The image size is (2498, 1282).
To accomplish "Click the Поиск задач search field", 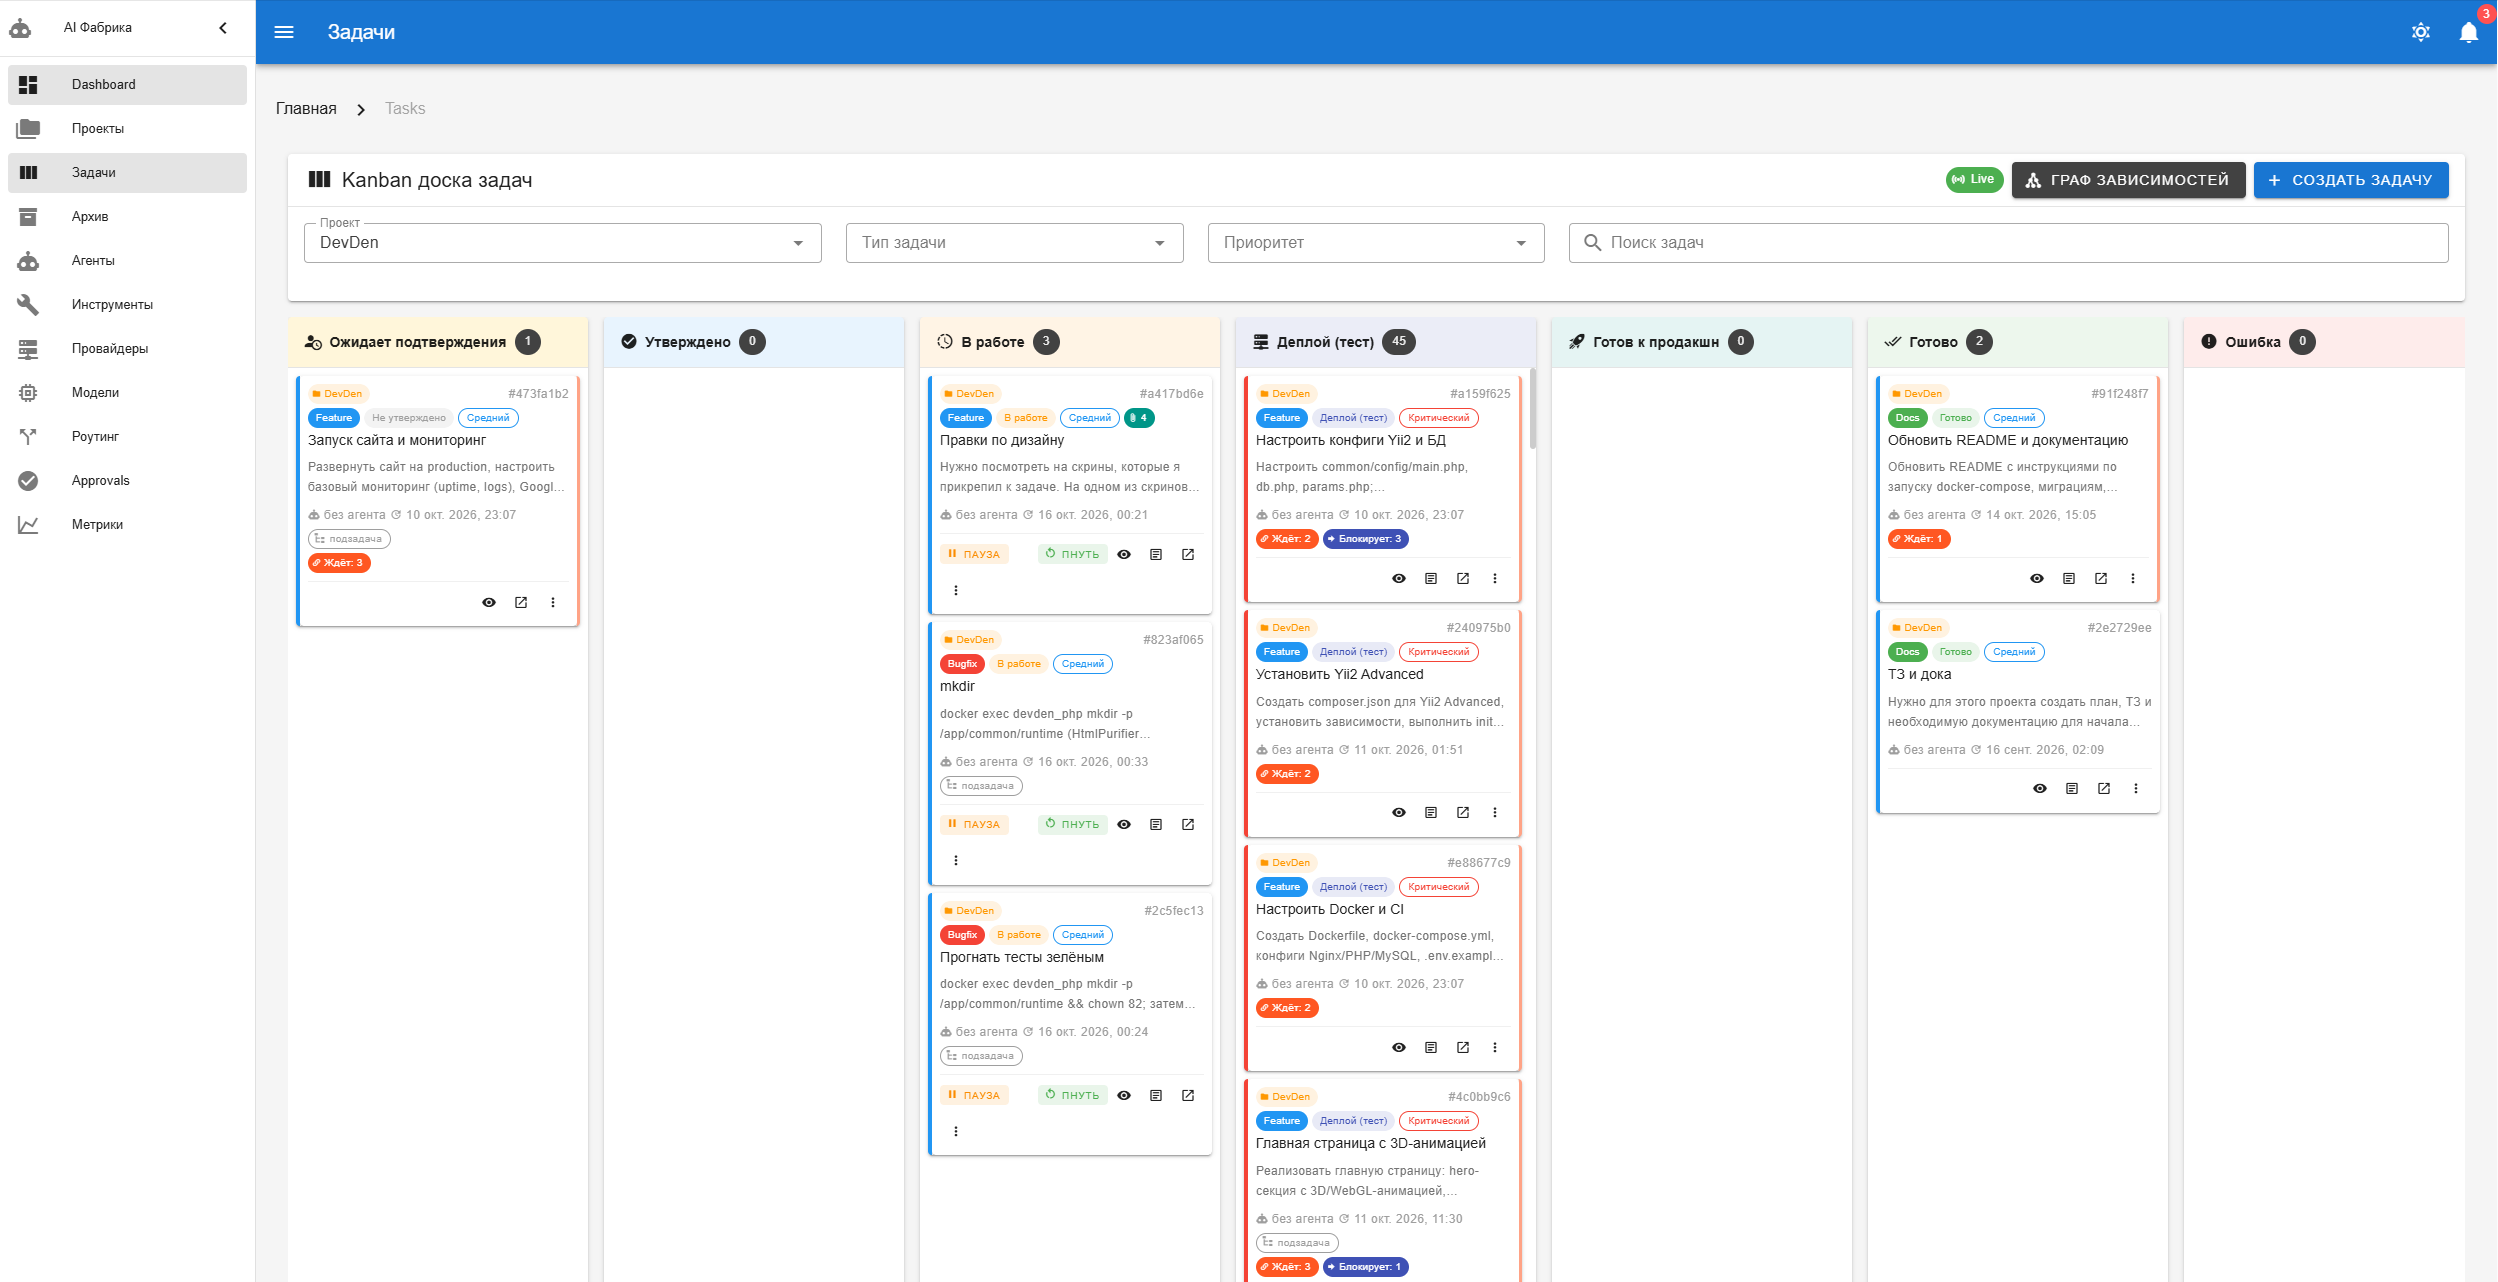I will tap(2008, 243).
